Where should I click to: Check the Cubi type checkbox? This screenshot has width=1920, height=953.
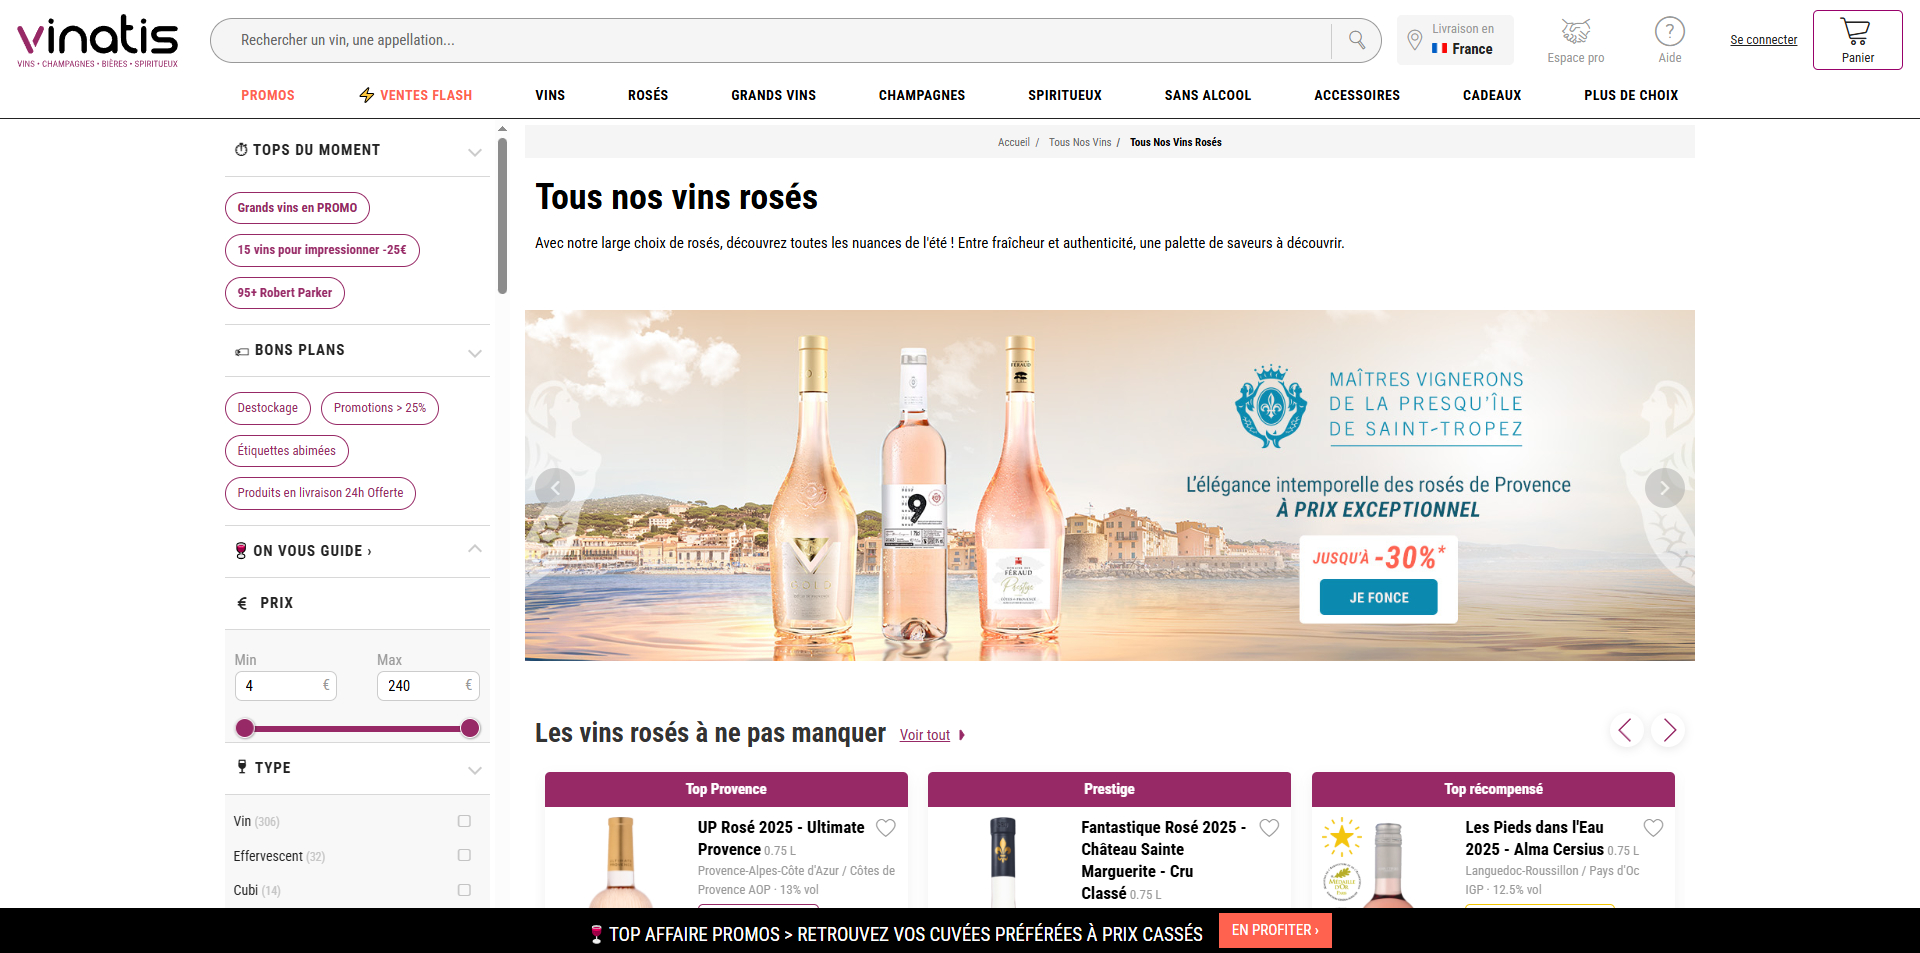point(464,890)
